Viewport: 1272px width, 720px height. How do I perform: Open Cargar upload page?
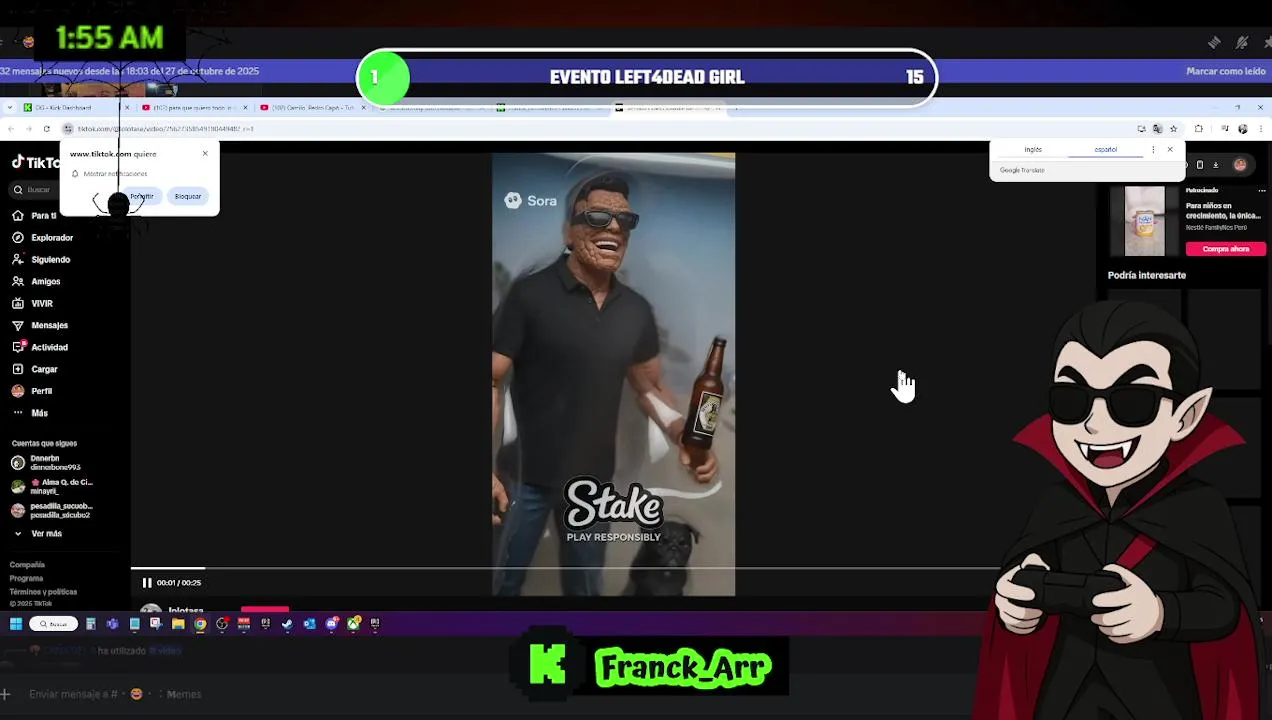pos(35,370)
